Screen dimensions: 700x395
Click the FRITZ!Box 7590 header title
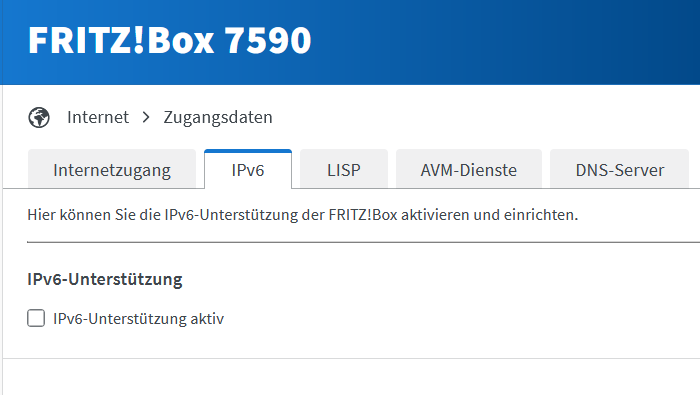[170, 41]
